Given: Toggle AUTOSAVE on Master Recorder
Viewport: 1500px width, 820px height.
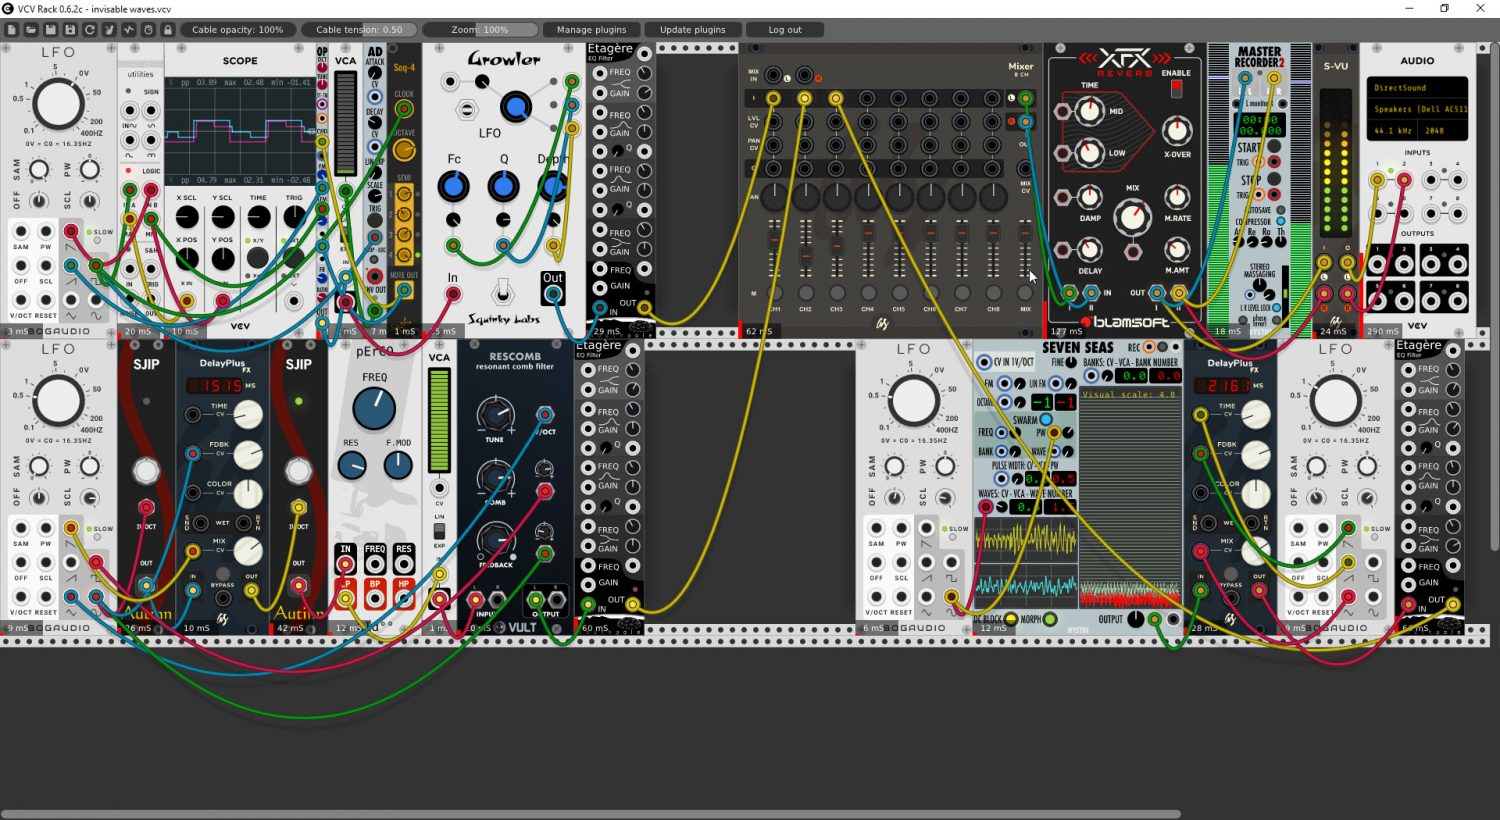Looking at the screenshot, I should 1281,210.
